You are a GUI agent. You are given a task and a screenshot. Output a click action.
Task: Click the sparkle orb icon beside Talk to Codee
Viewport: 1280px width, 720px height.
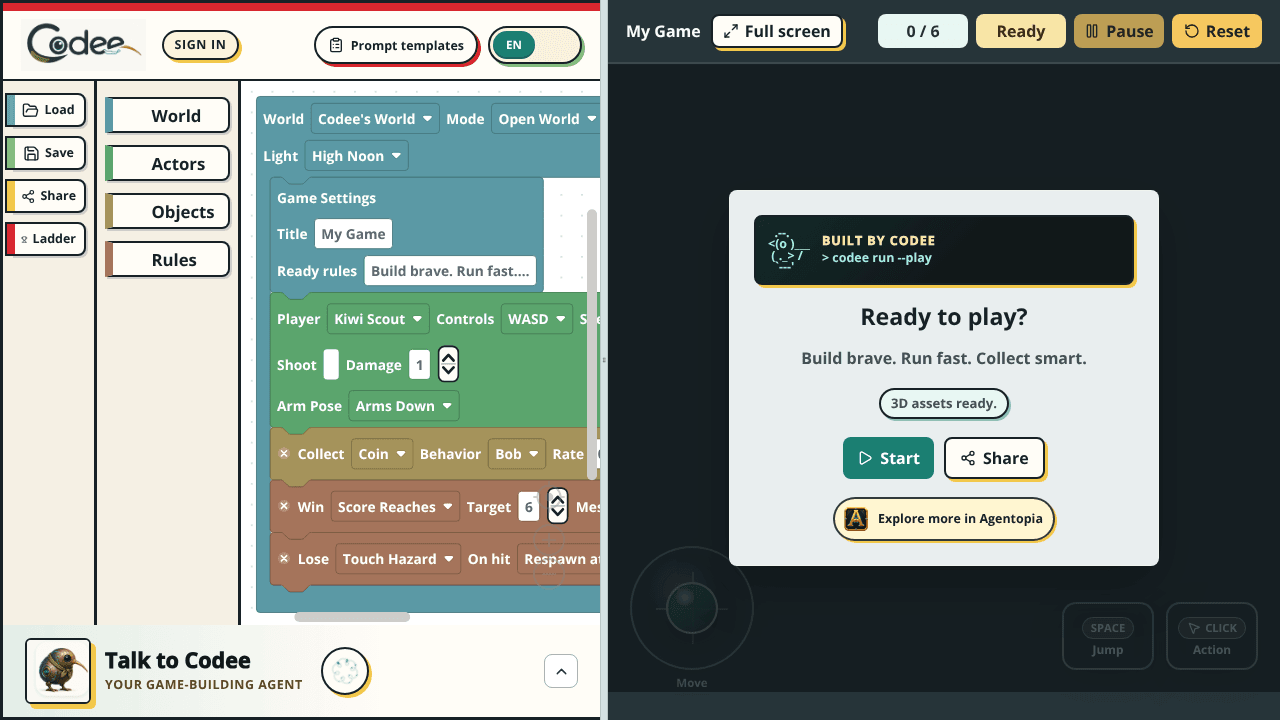pos(345,671)
